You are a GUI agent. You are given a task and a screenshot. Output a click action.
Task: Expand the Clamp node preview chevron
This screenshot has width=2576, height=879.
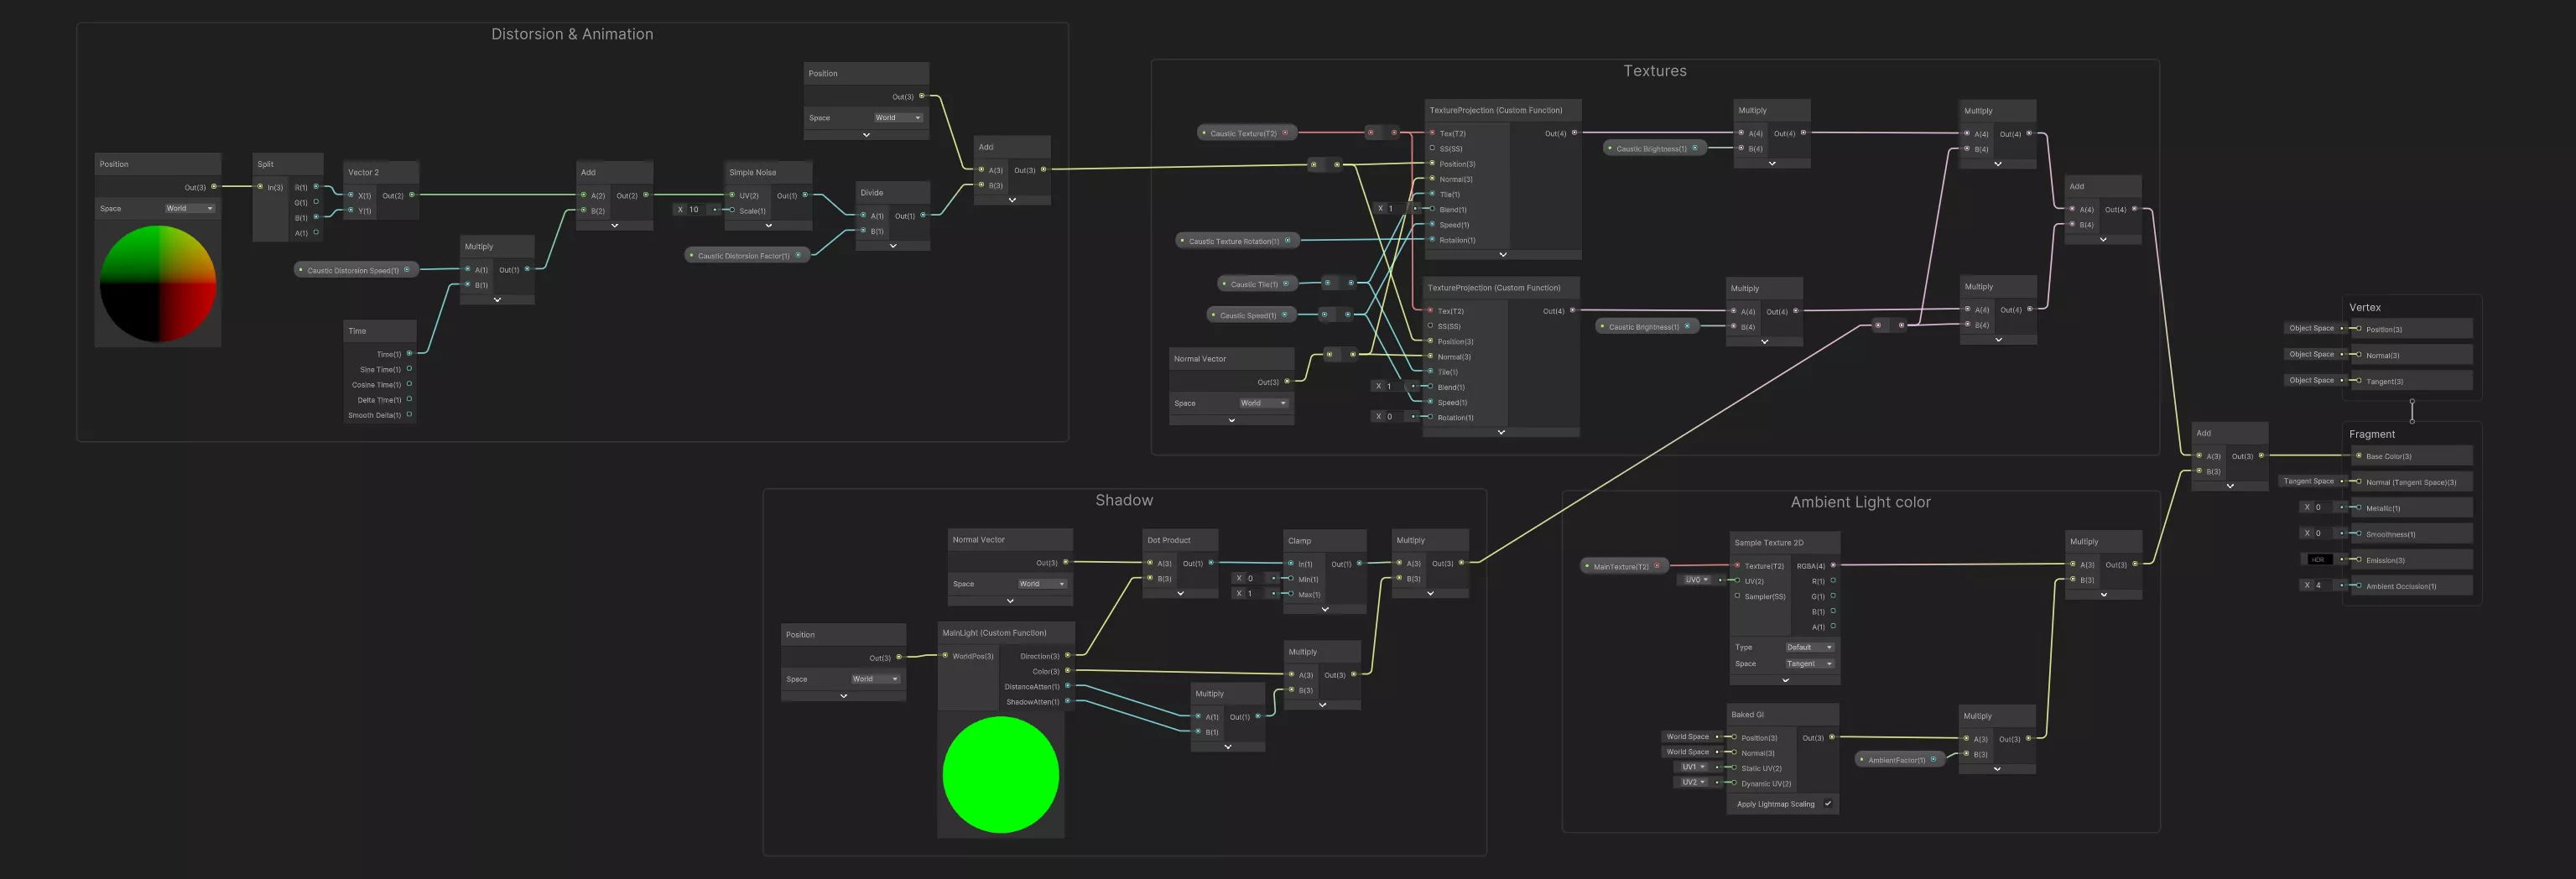(x=1324, y=609)
